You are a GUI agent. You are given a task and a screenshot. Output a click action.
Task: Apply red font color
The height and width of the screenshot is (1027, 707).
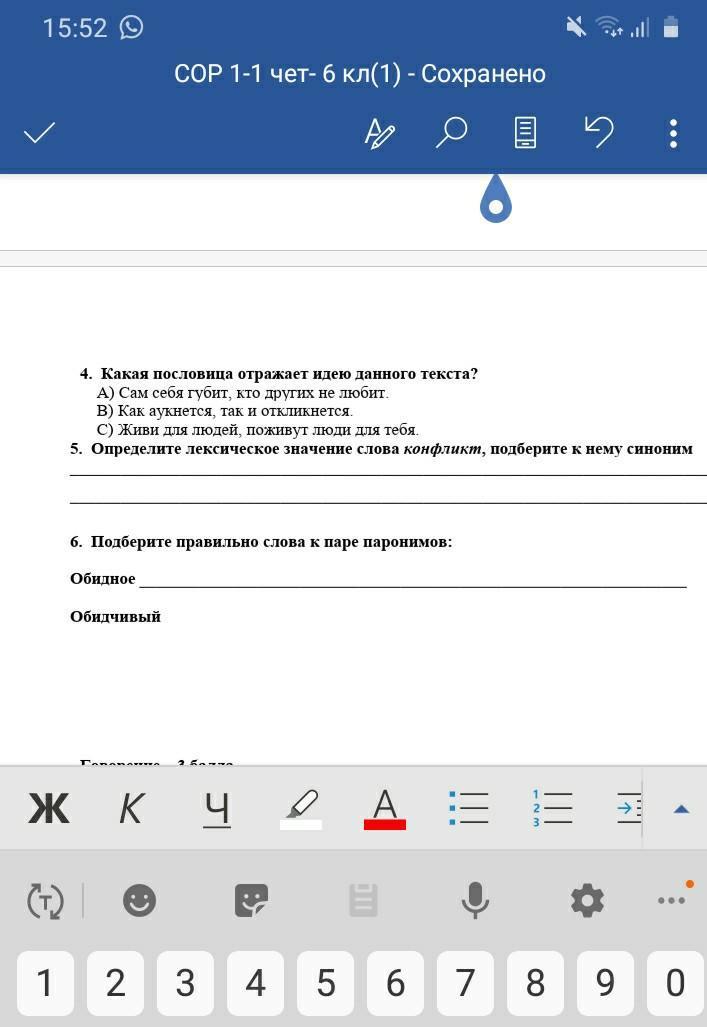pos(385,810)
